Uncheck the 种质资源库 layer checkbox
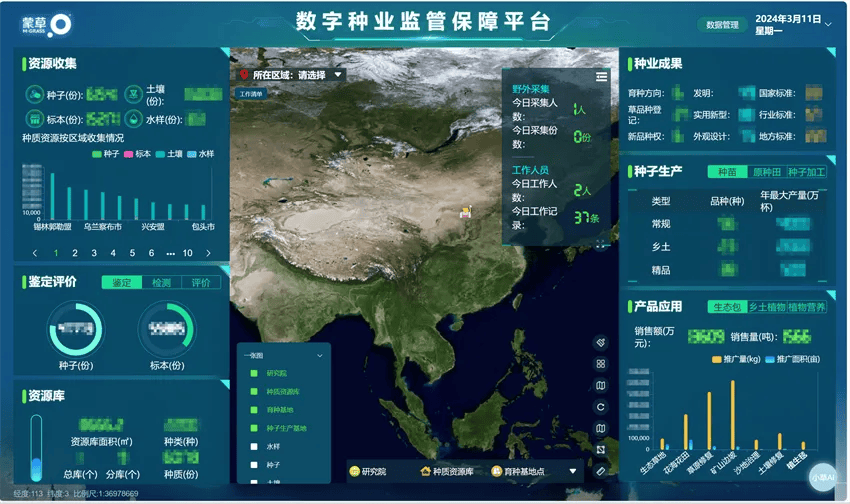Viewport: 850px width, 504px height. 254,391
